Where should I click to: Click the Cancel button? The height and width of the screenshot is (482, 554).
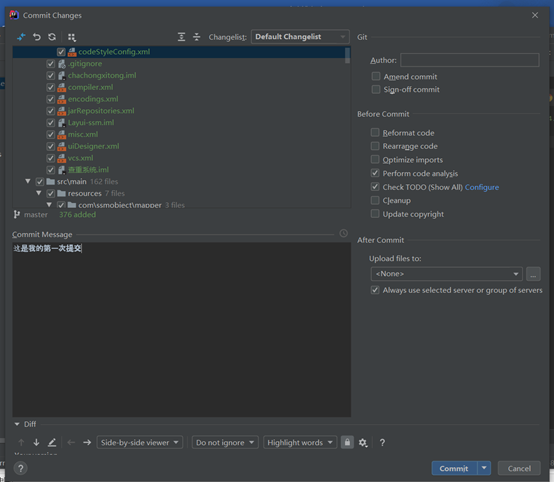(519, 468)
